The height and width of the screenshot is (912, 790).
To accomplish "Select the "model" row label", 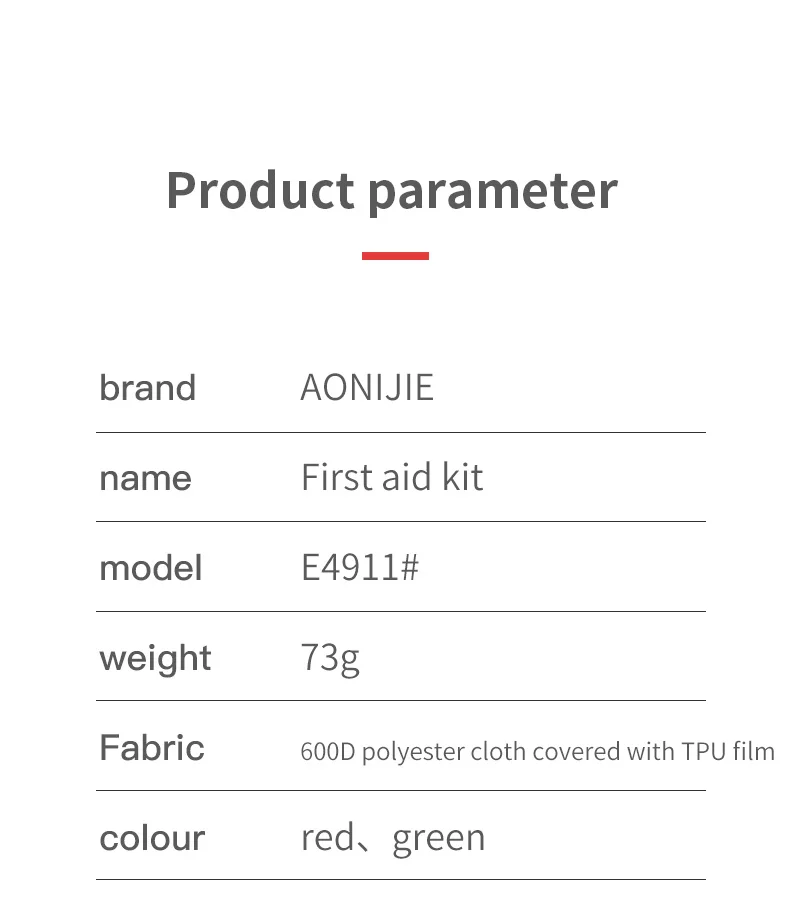I will point(150,568).
